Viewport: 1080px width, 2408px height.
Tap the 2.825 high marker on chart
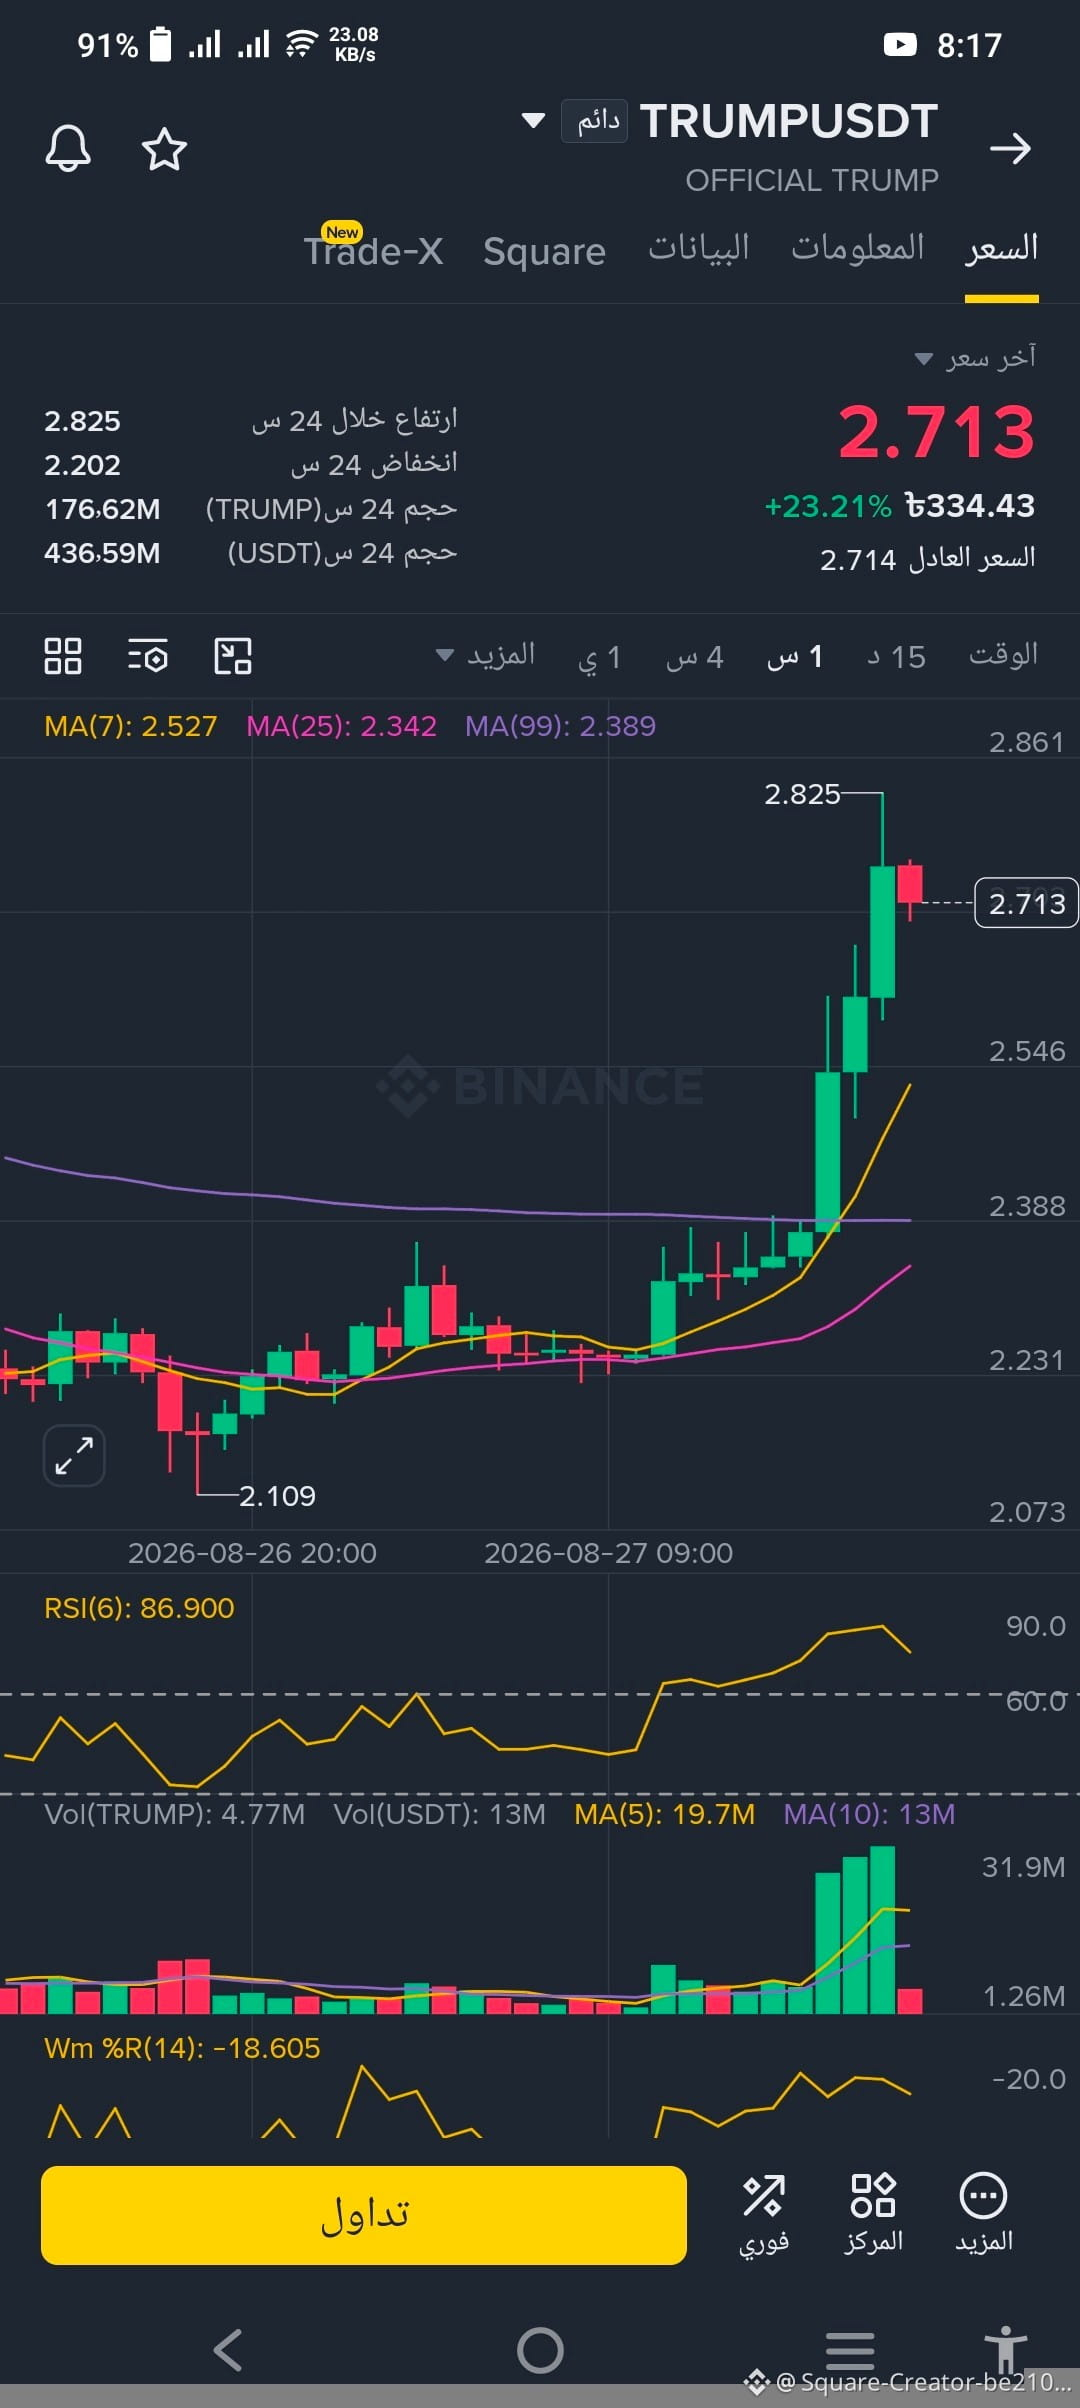click(802, 794)
